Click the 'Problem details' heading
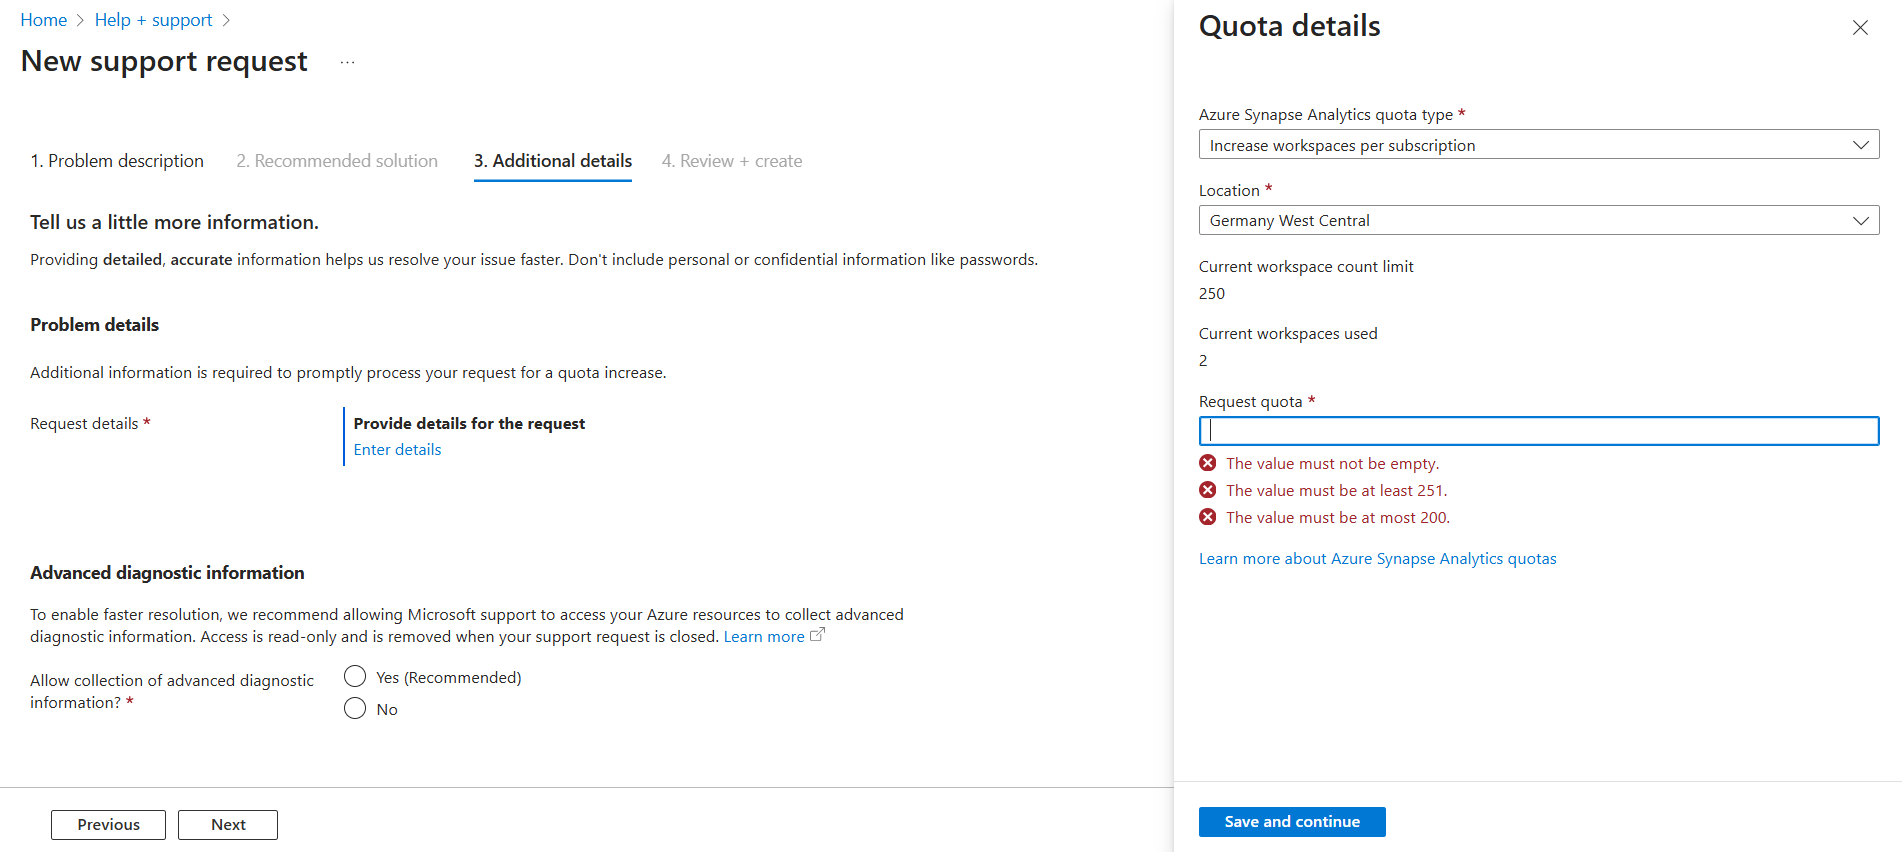 pyautogui.click(x=94, y=325)
